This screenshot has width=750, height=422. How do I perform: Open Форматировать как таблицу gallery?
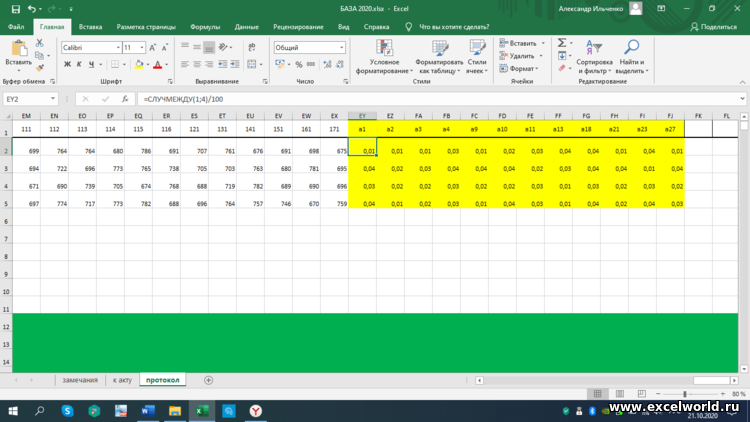coord(439,57)
